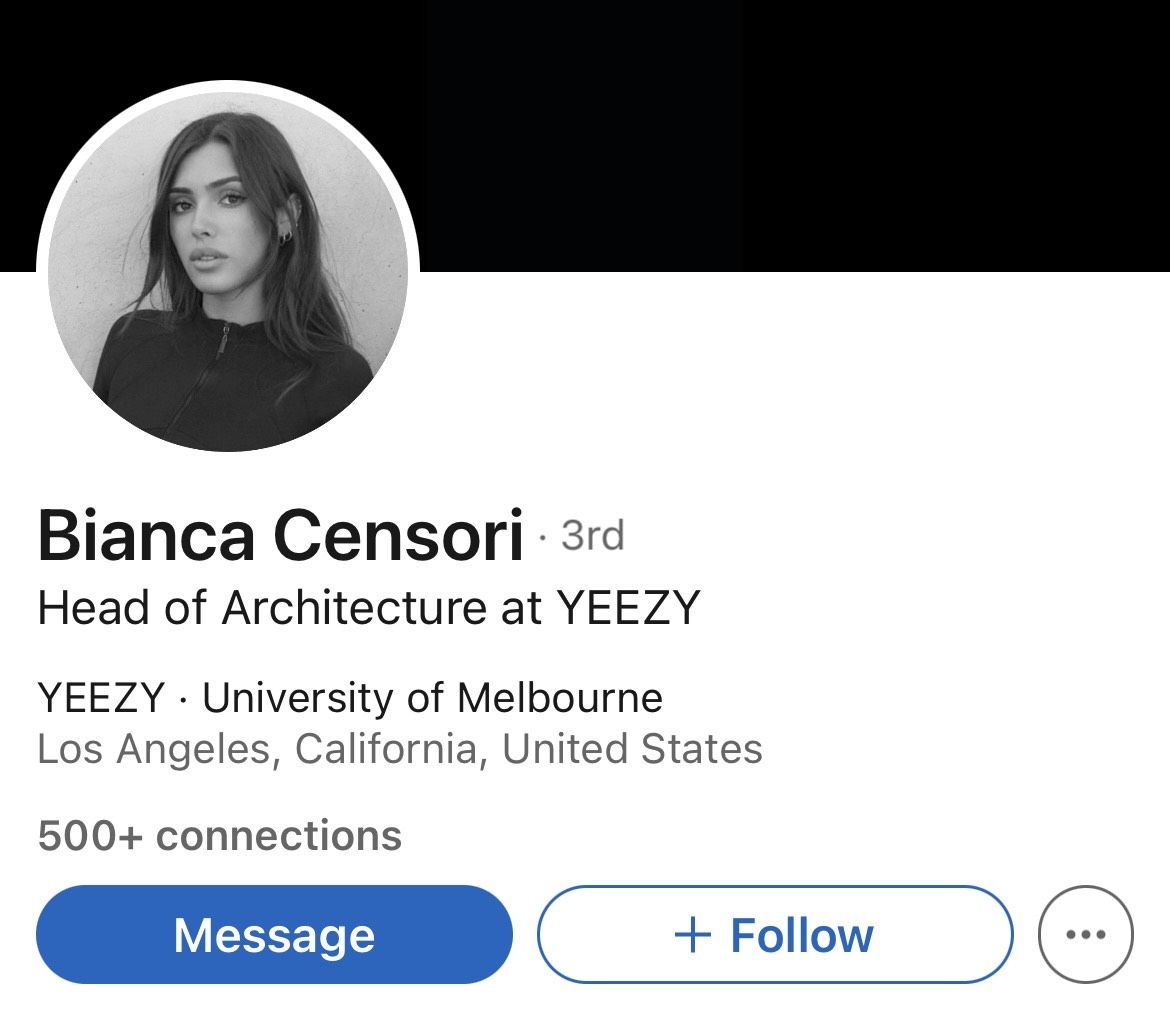Click the word Architecture in the headline
This screenshot has width=1170, height=1034.
point(354,607)
